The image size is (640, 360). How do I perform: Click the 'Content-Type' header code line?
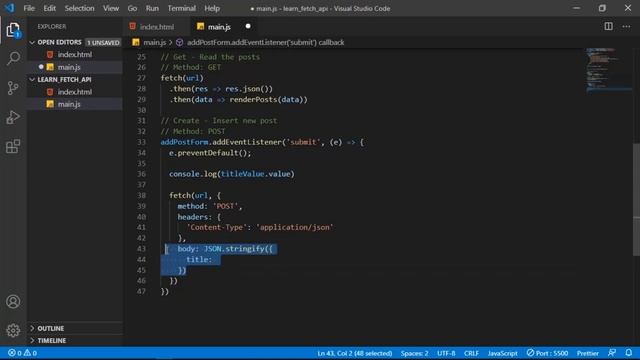point(260,227)
